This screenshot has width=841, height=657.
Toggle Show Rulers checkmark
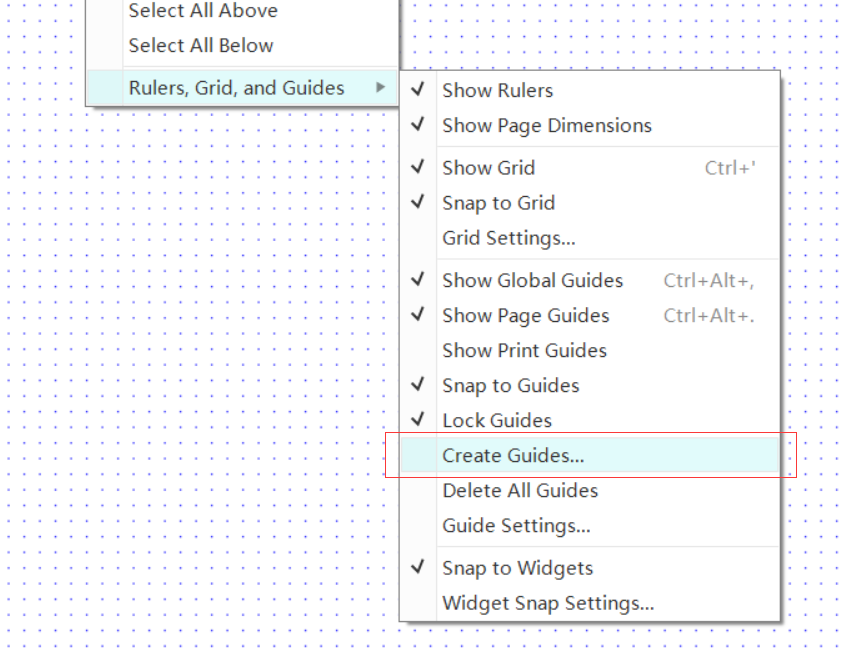pyautogui.click(x=497, y=90)
